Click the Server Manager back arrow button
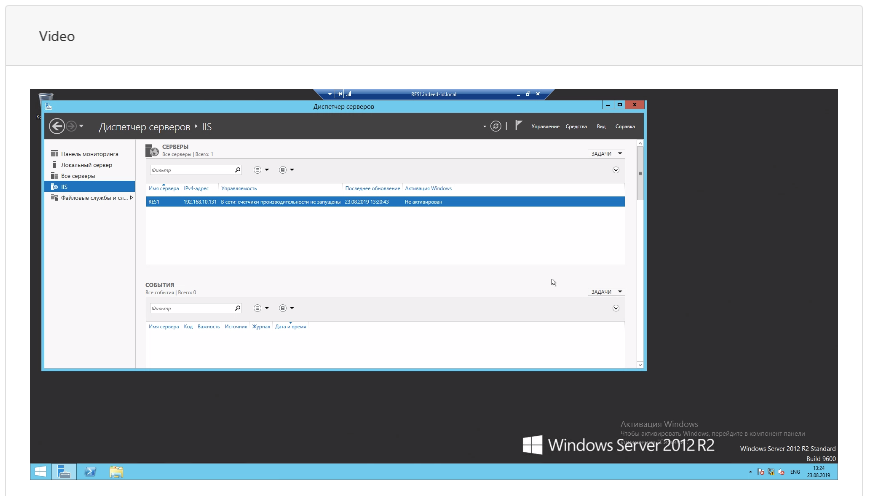The width and height of the screenshot is (870, 496). point(57,126)
